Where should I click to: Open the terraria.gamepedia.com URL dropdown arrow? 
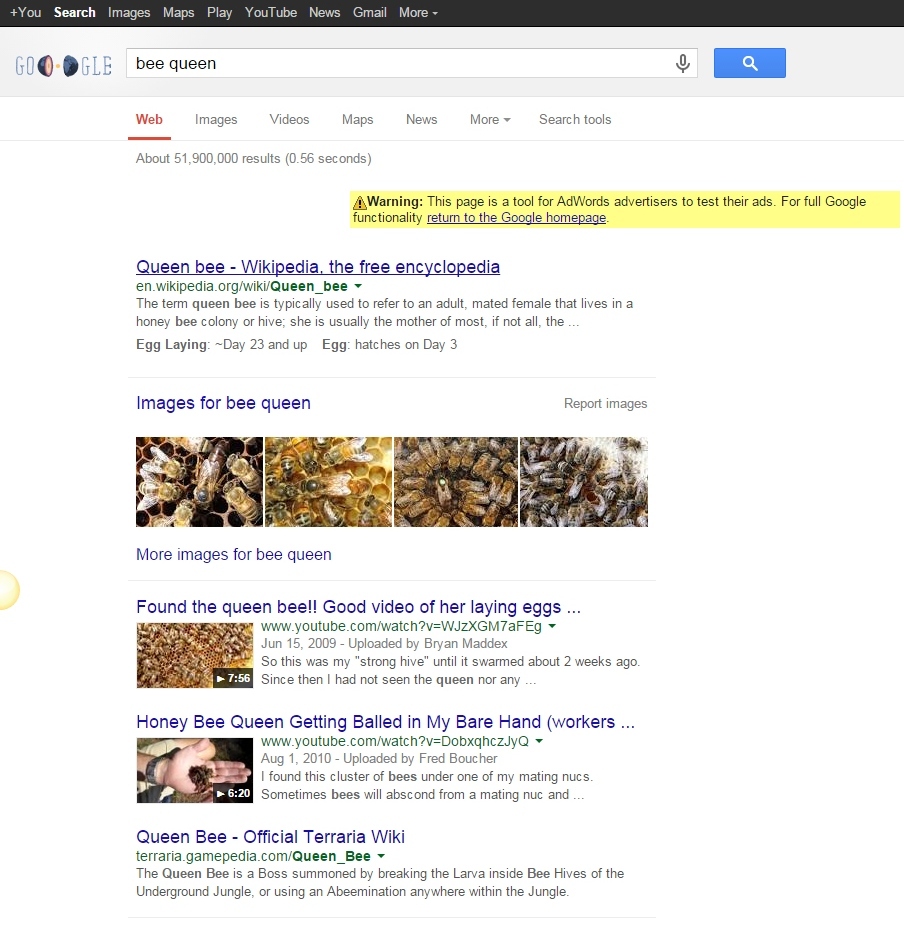click(381, 856)
